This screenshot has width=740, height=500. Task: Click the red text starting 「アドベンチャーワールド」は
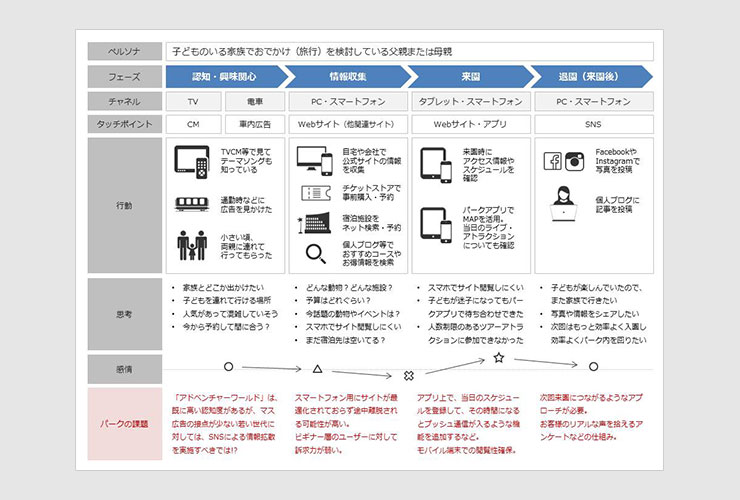pos(225,424)
